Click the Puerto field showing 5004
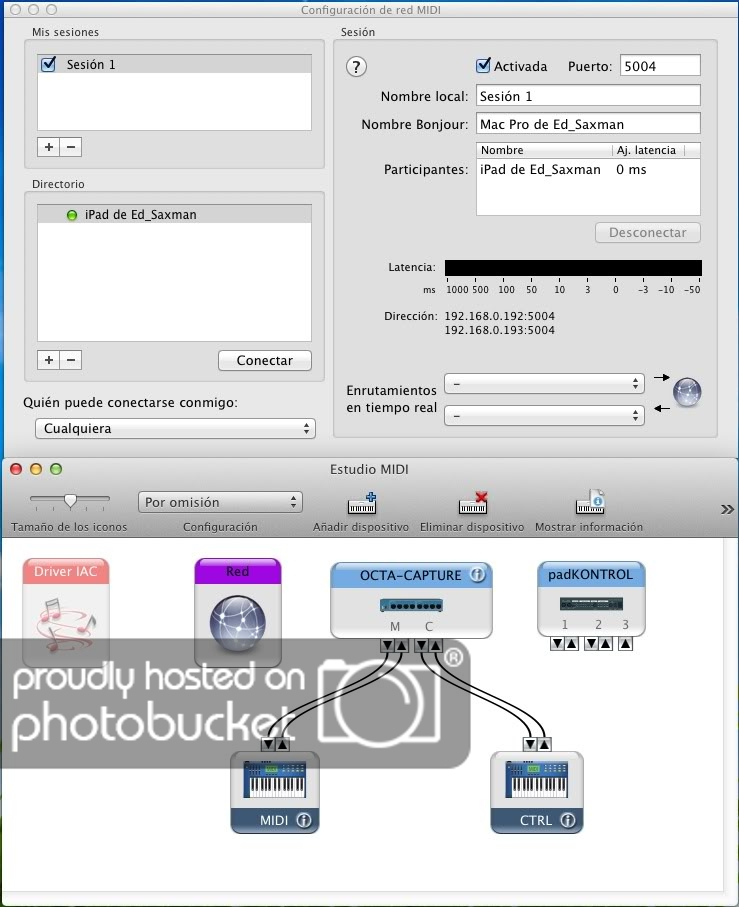 click(x=660, y=65)
